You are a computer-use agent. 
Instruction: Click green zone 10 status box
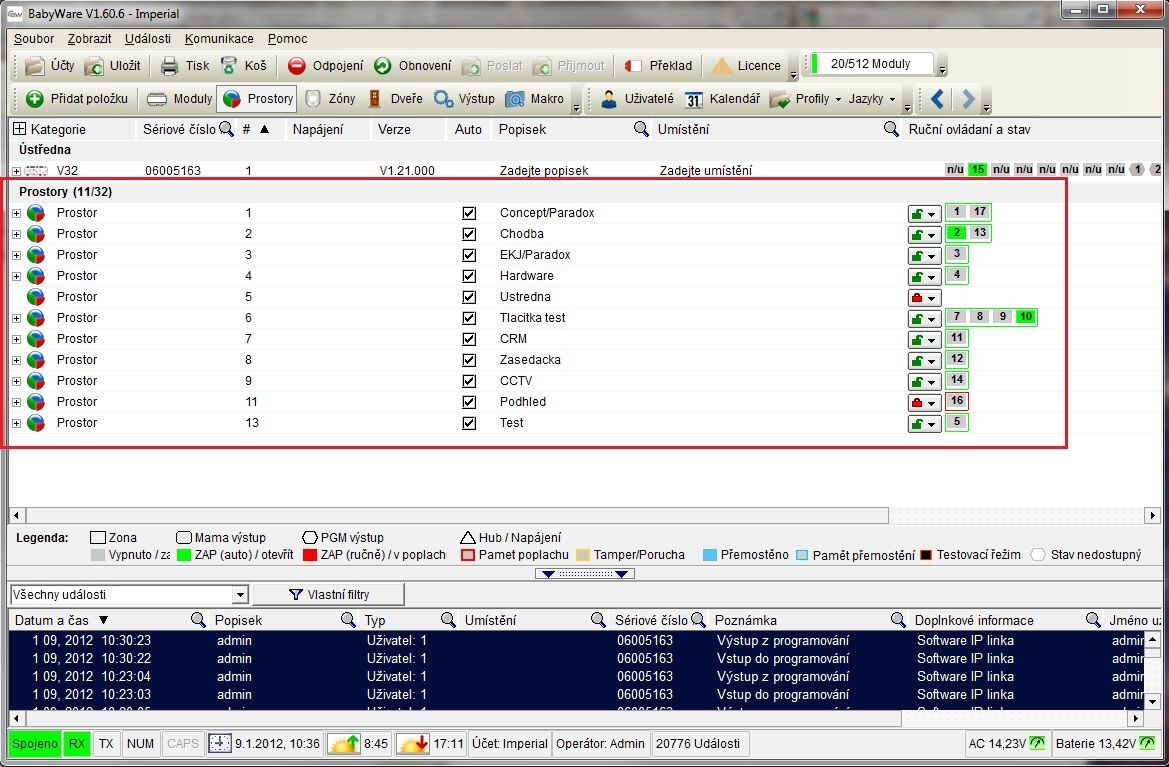point(1025,318)
